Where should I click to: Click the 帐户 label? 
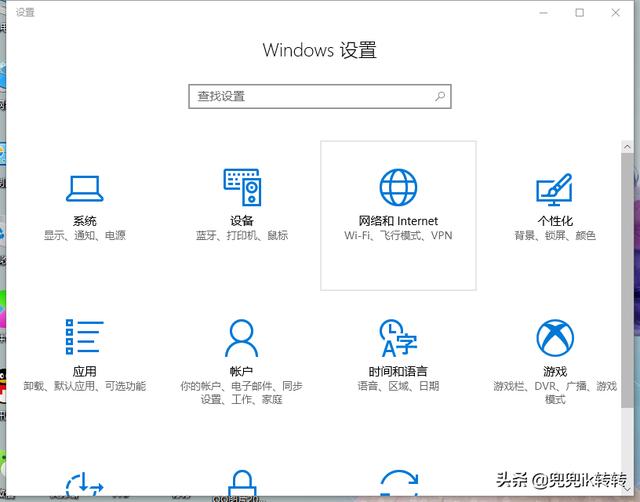pyautogui.click(x=241, y=371)
